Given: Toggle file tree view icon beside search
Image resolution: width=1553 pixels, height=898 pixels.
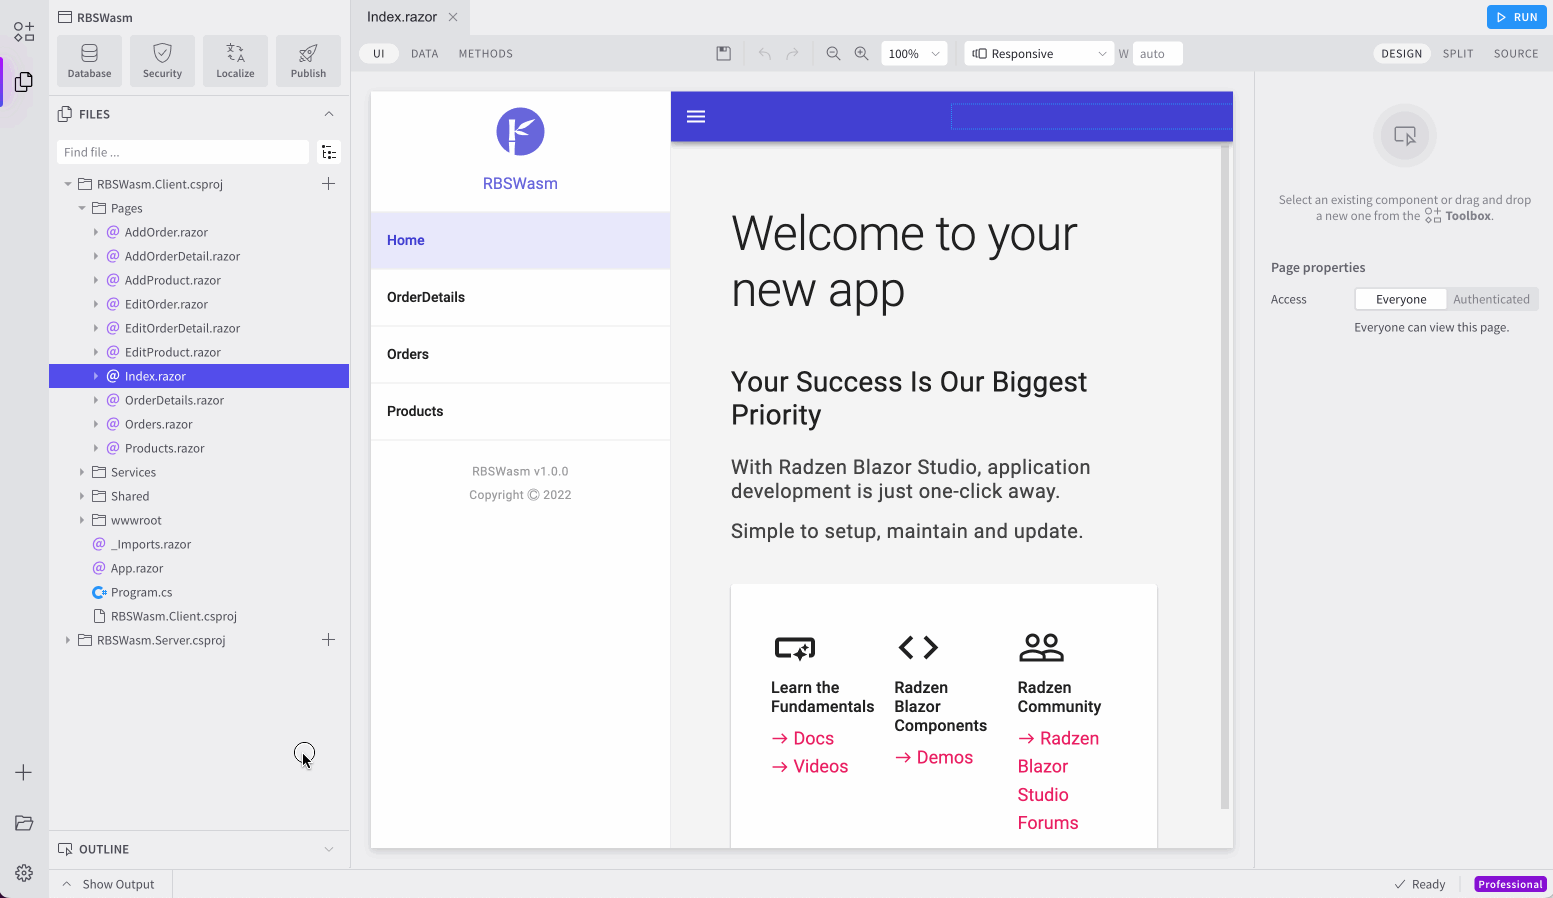Looking at the screenshot, I should [x=329, y=152].
